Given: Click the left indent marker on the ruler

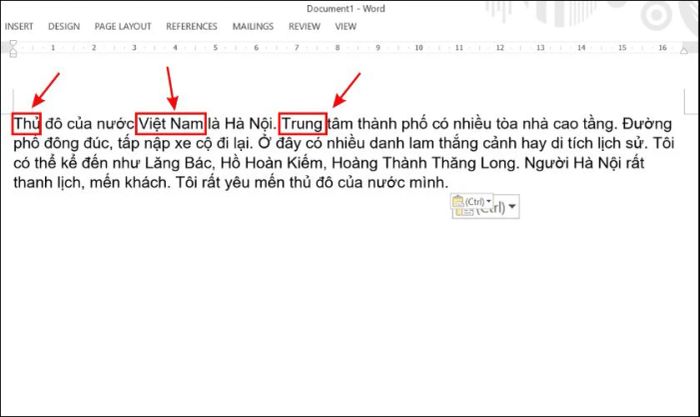Looking at the screenshot, I should pyautogui.click(x=14, y=47).
